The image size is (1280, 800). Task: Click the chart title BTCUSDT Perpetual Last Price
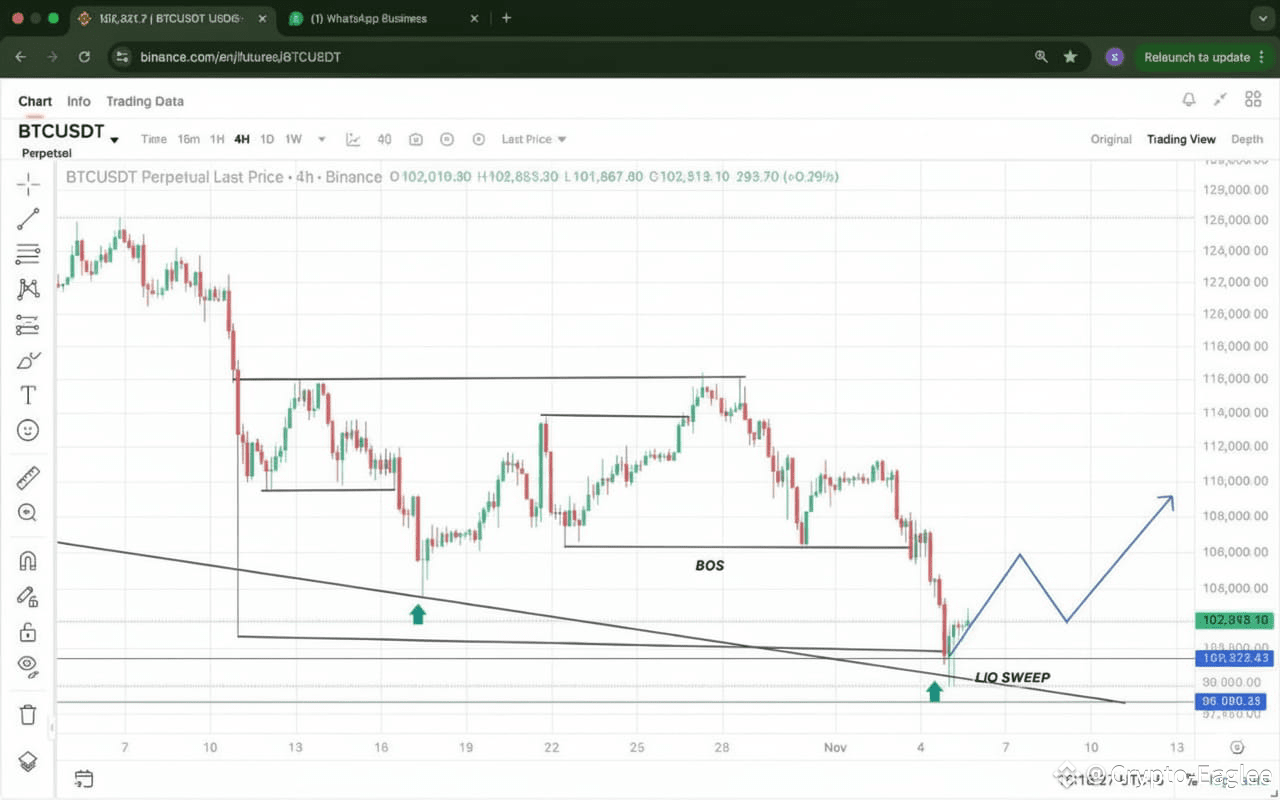[175, 177]
